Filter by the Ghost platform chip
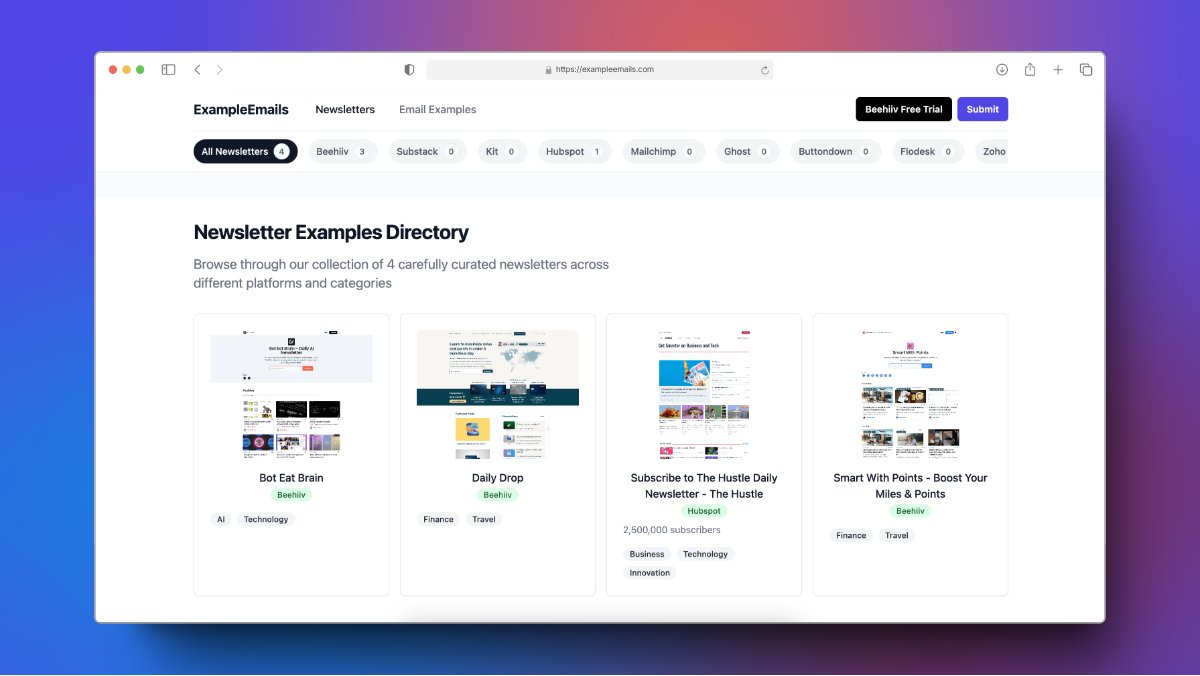 (747, 151)
